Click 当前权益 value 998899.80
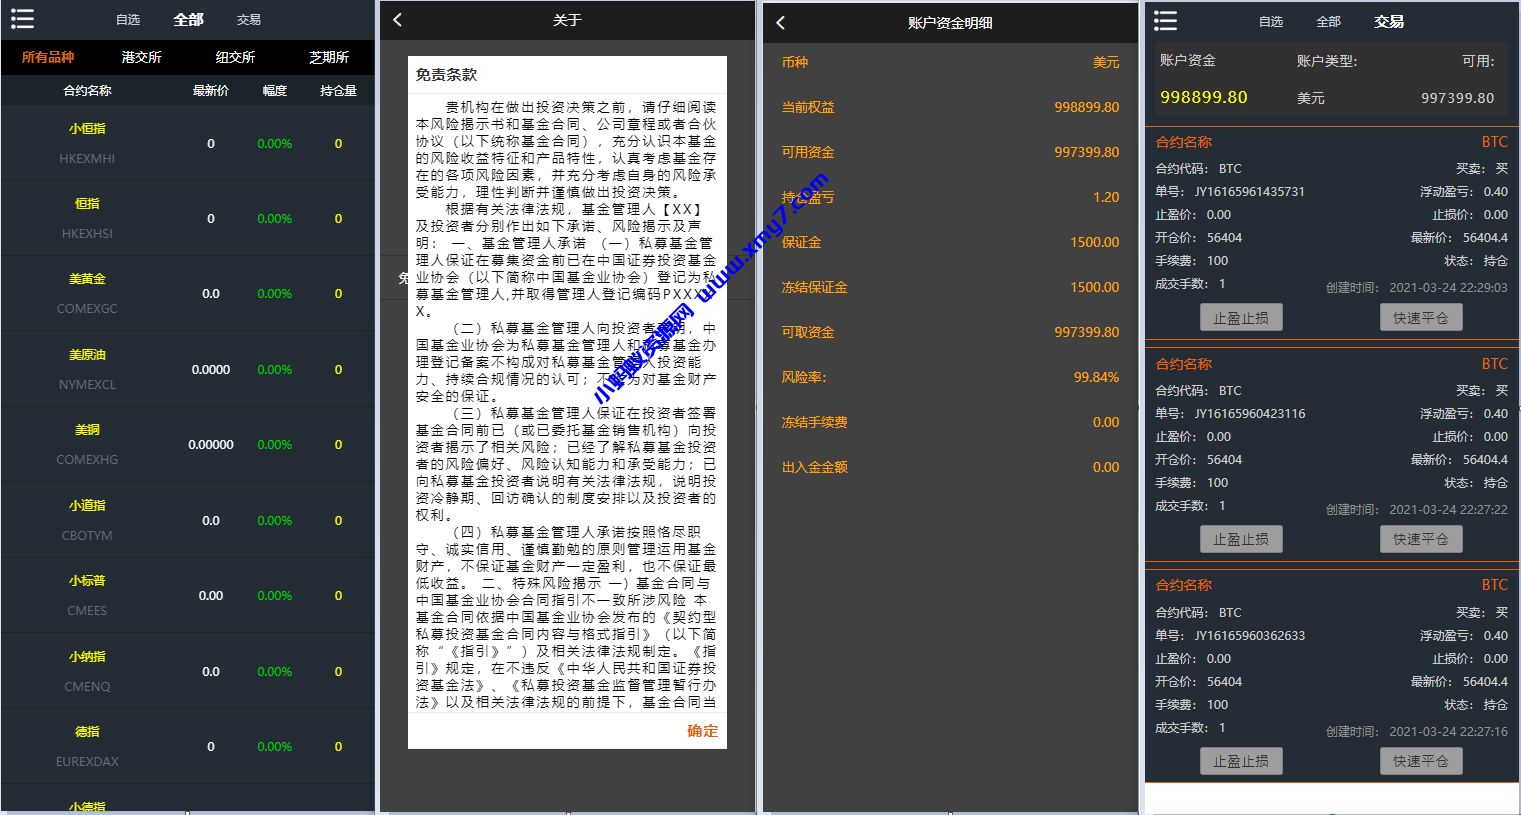 pos(1086,107)
